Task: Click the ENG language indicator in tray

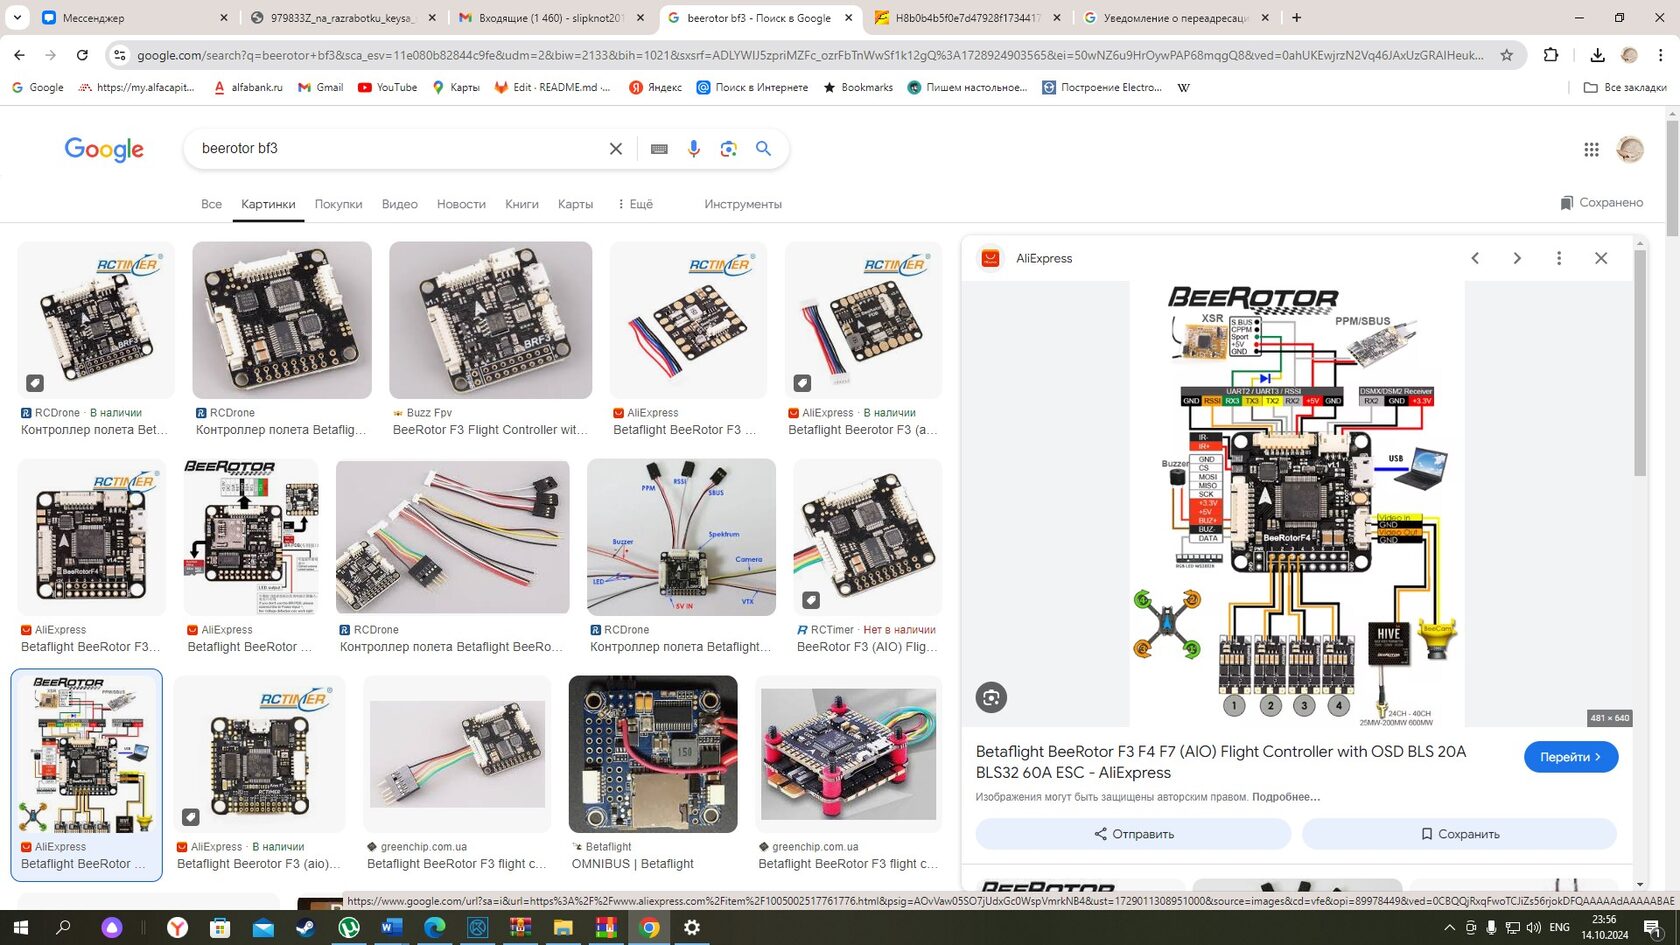Action: click(x=1559, y=927)
